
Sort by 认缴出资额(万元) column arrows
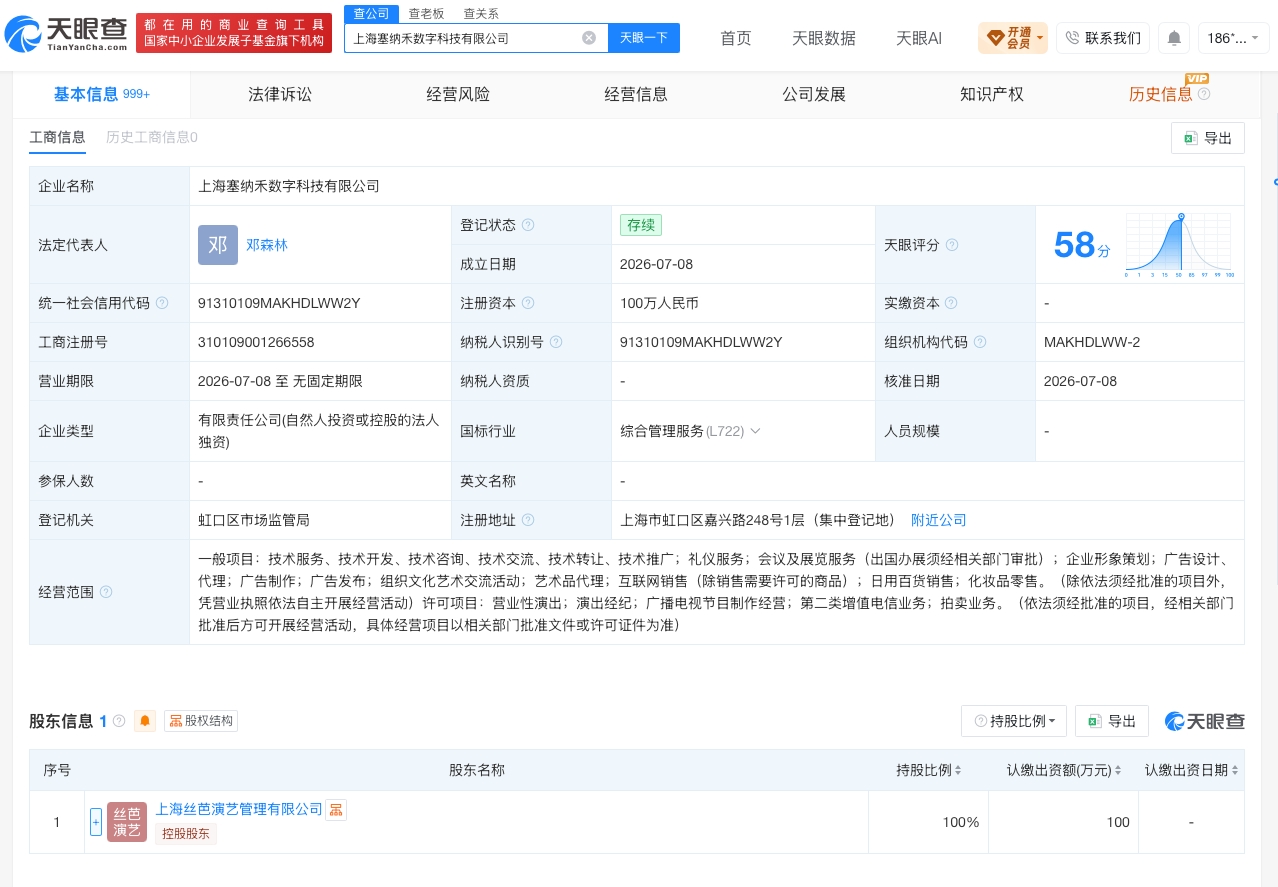[1117, 771]
